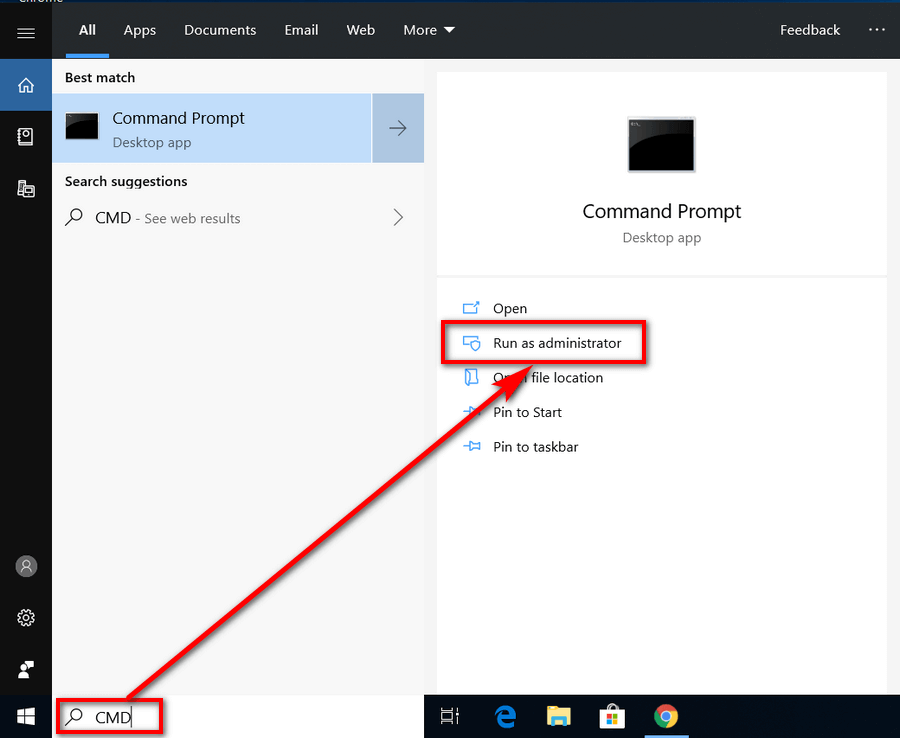
Task: Open the Notebook icon in the sidebar
Action: 26,137
